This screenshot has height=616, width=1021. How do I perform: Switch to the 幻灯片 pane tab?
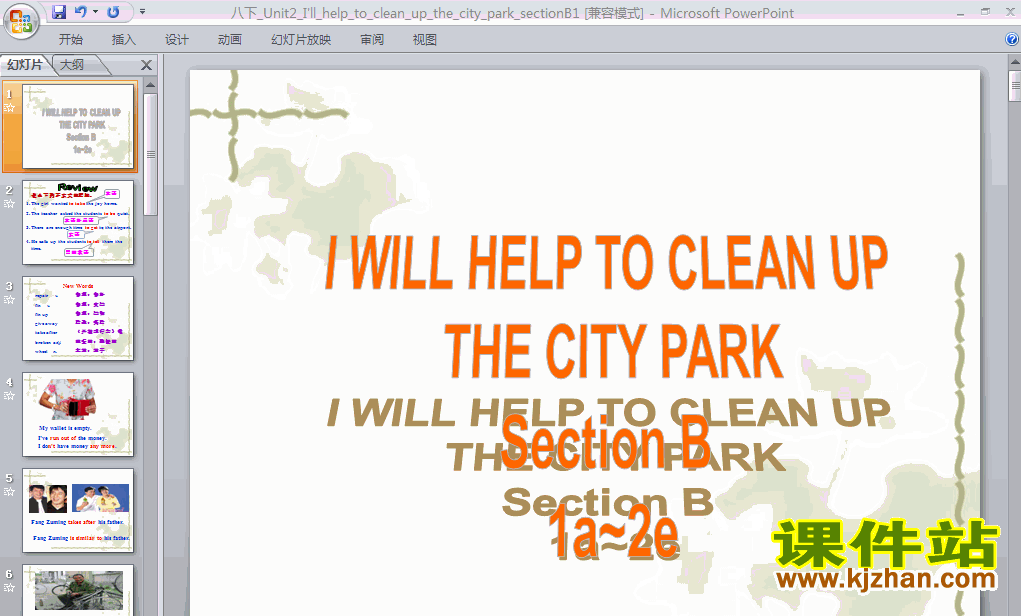pos(25,64)
